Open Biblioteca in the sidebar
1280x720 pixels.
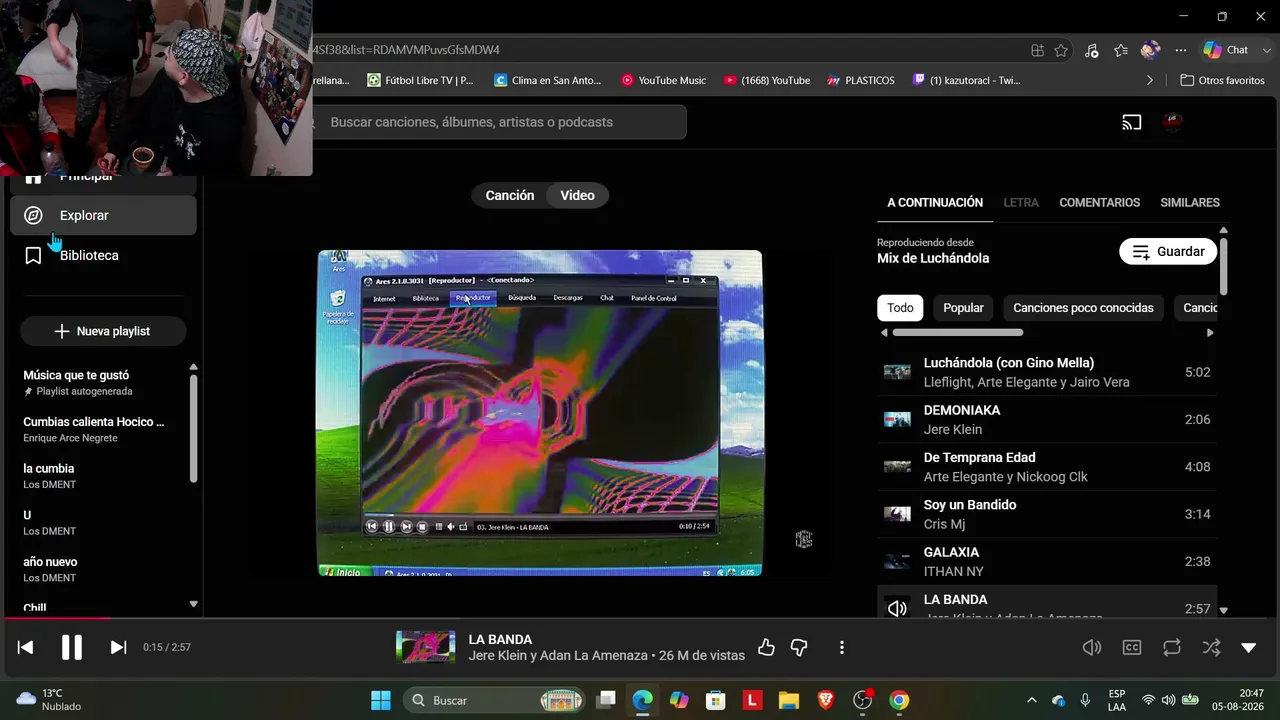coord(103,255)
